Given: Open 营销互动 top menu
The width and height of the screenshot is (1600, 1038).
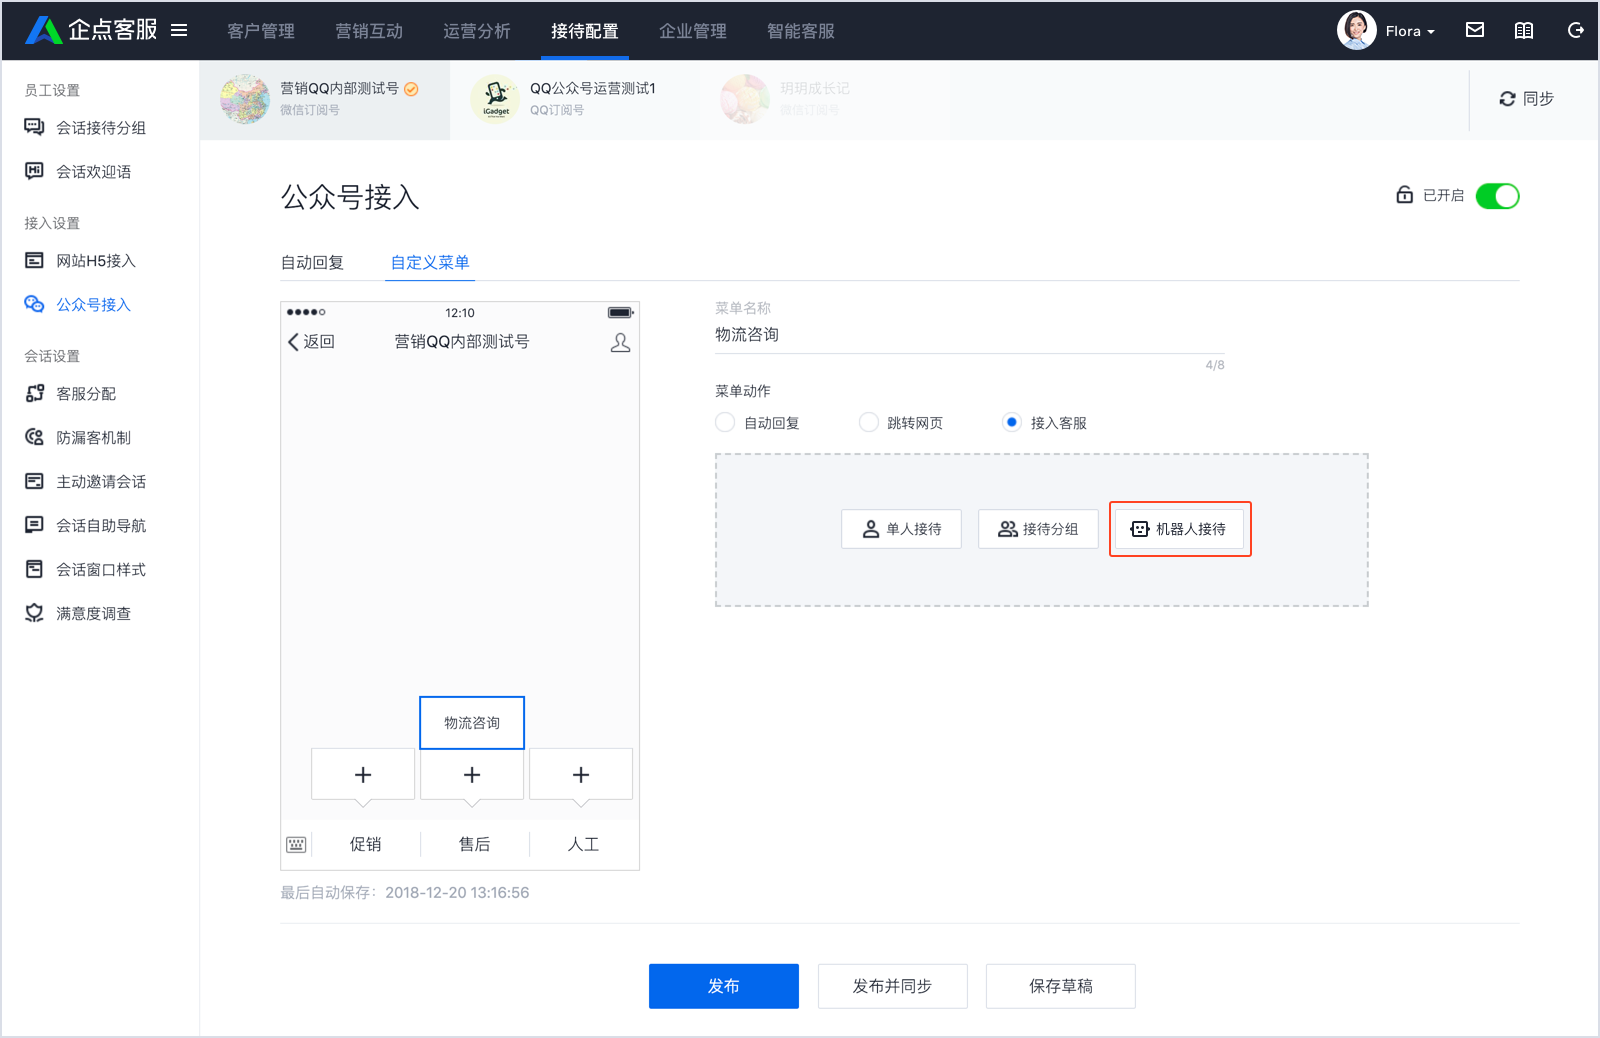Looking at the screenshot, I should (x=369, y=31).
